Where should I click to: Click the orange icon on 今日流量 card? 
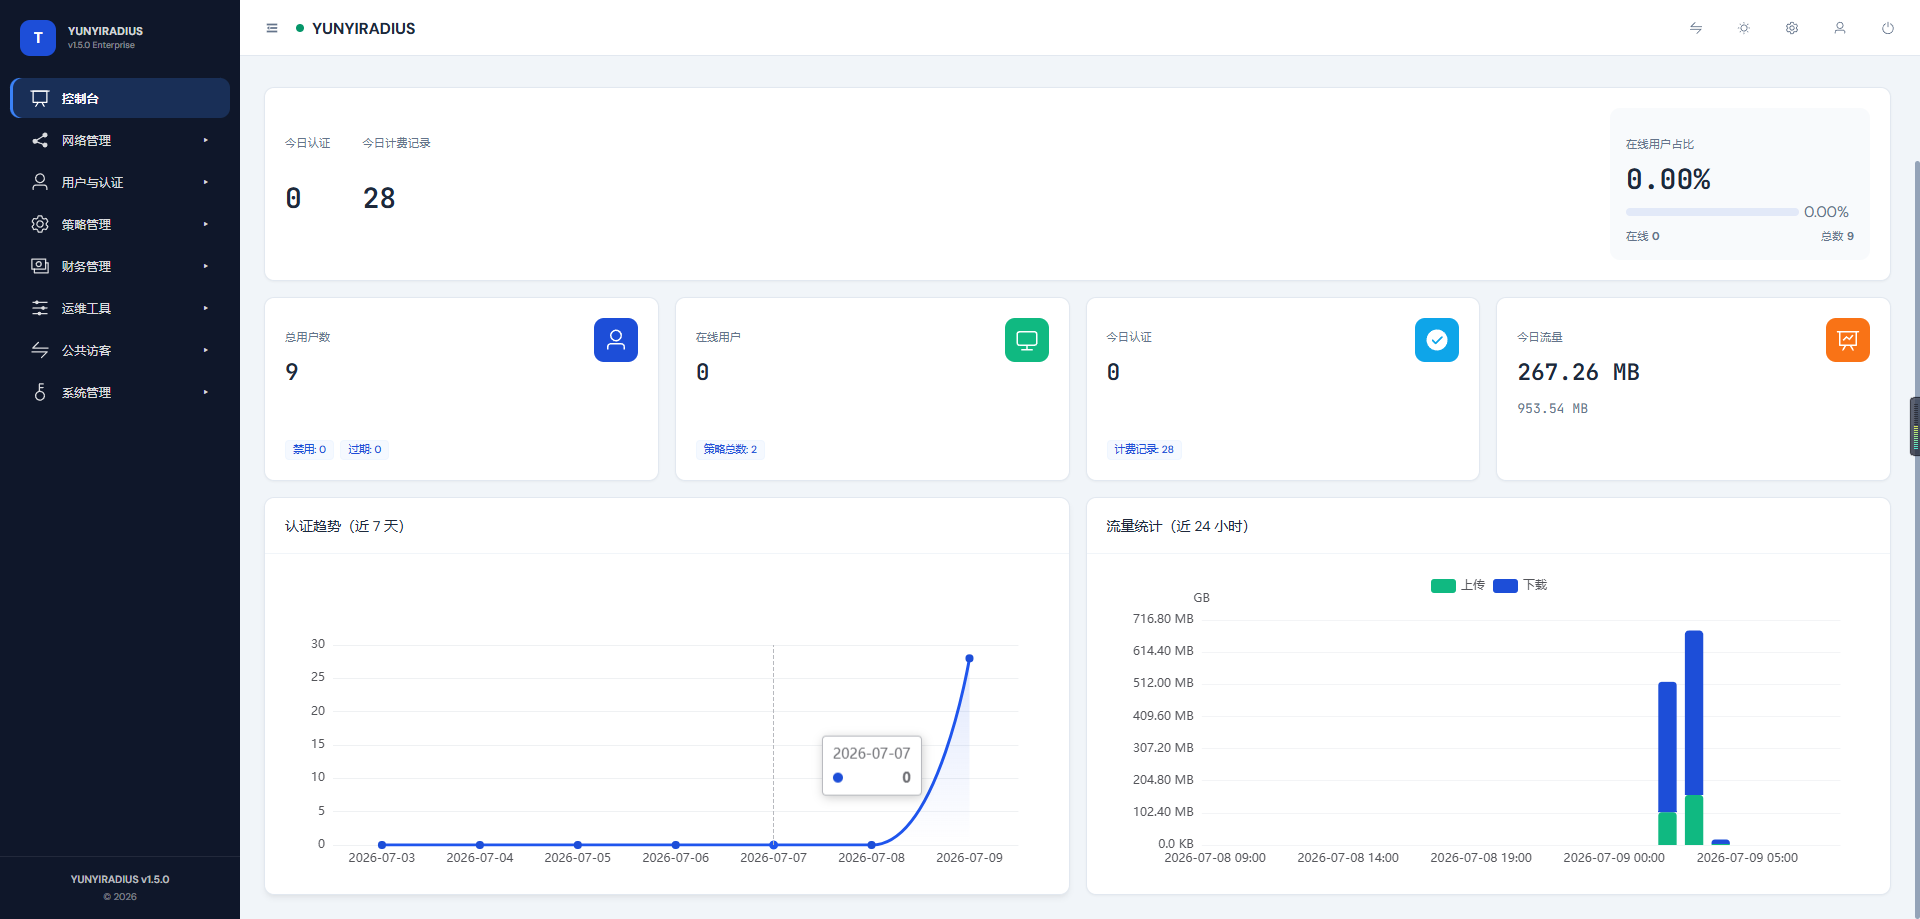tap(1848, 340)
